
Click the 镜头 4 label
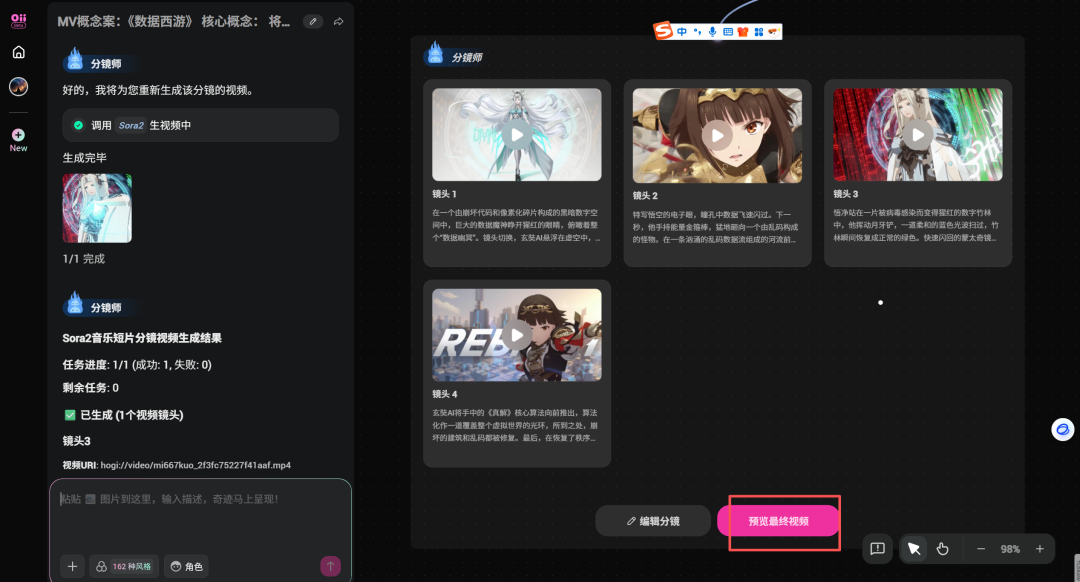(445, 394)
